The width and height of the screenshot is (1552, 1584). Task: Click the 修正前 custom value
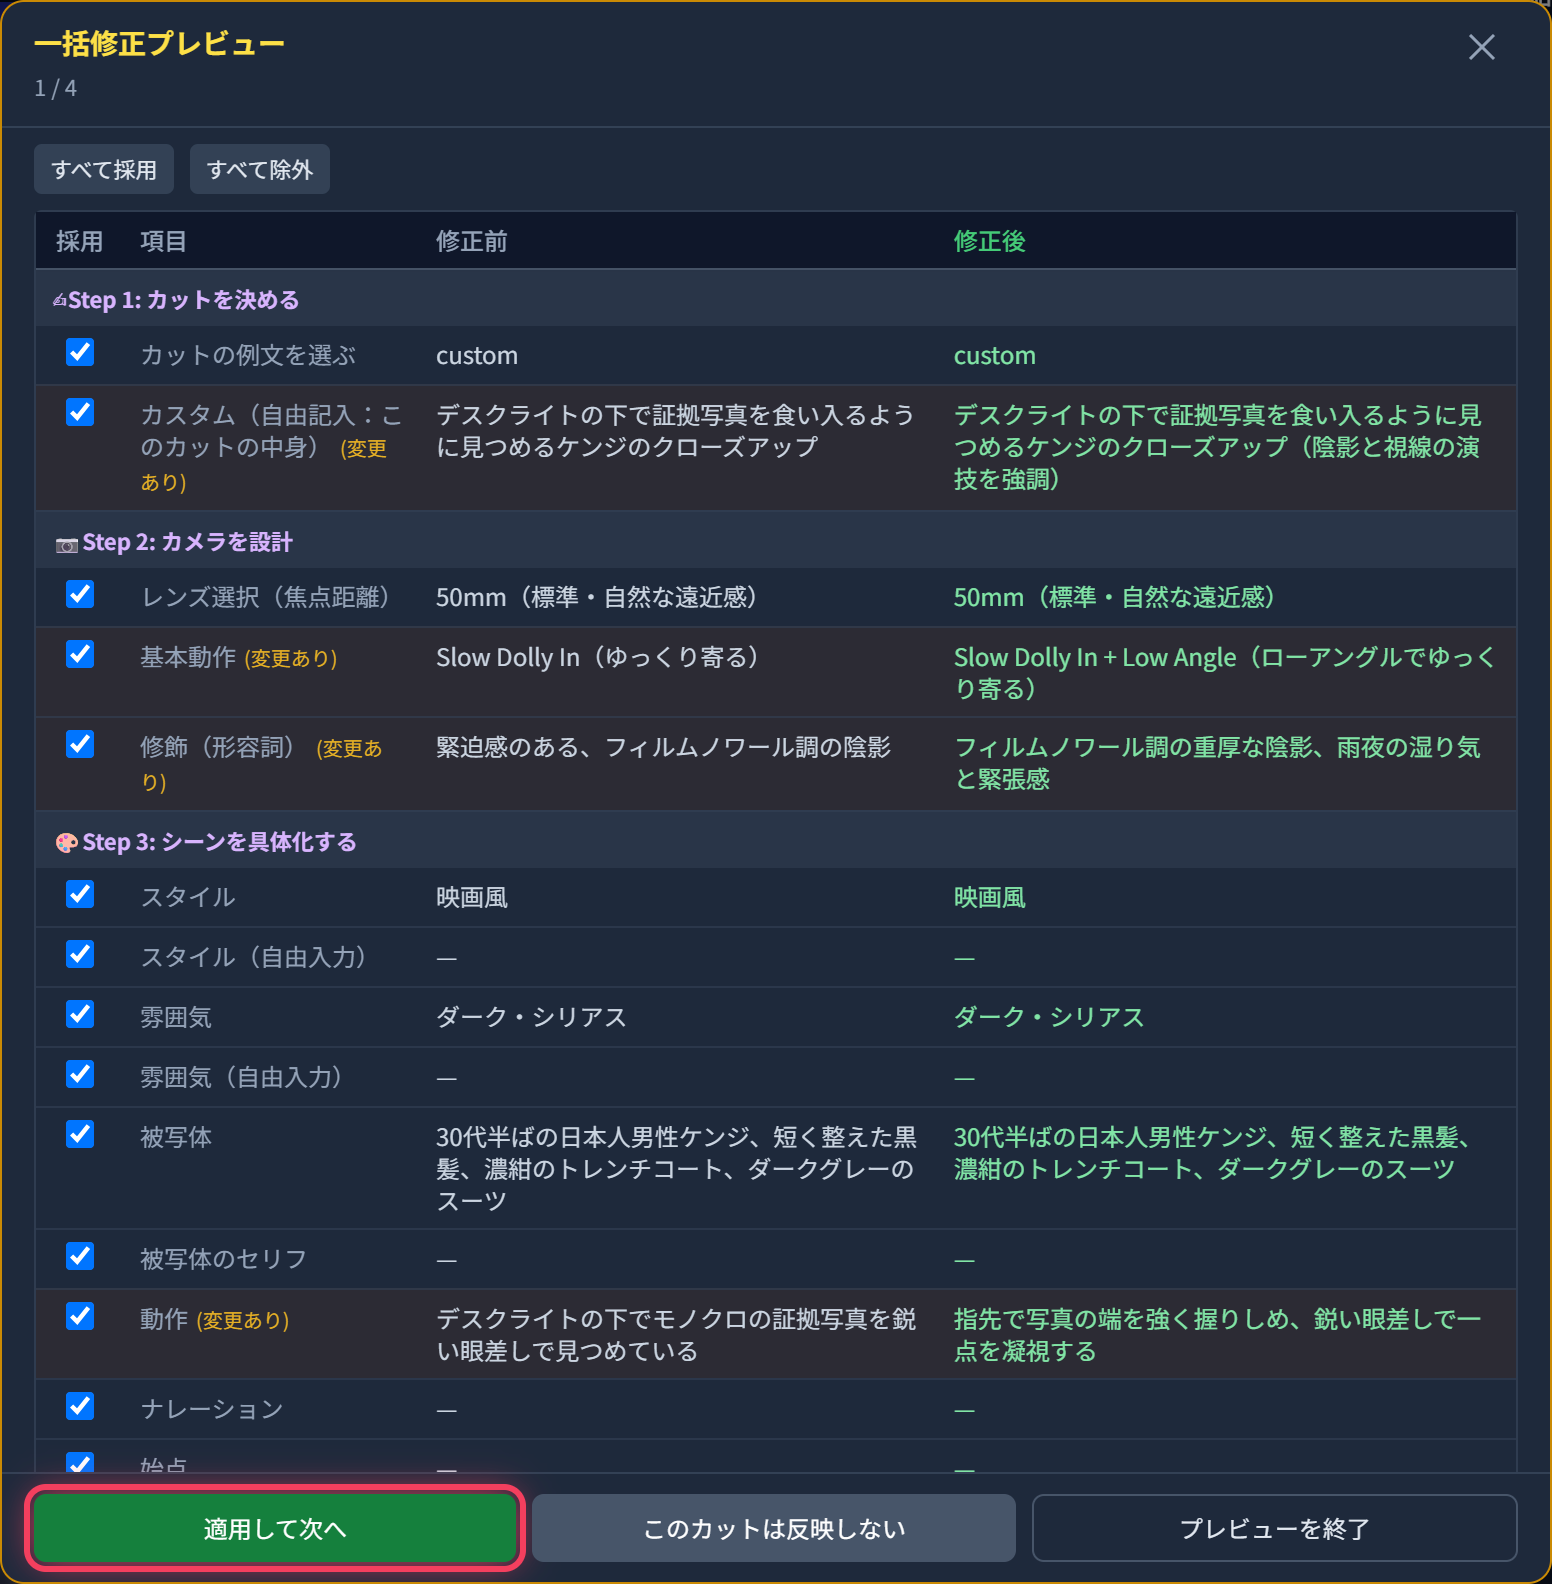(477, 355)
